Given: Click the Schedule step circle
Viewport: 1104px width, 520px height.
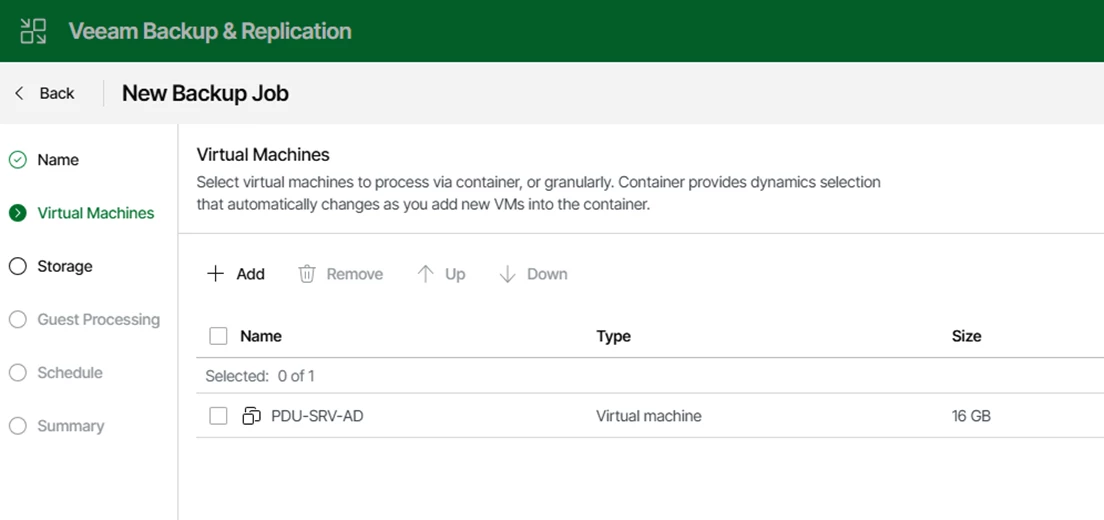Looking at the screenshot, I should point(18,372).
